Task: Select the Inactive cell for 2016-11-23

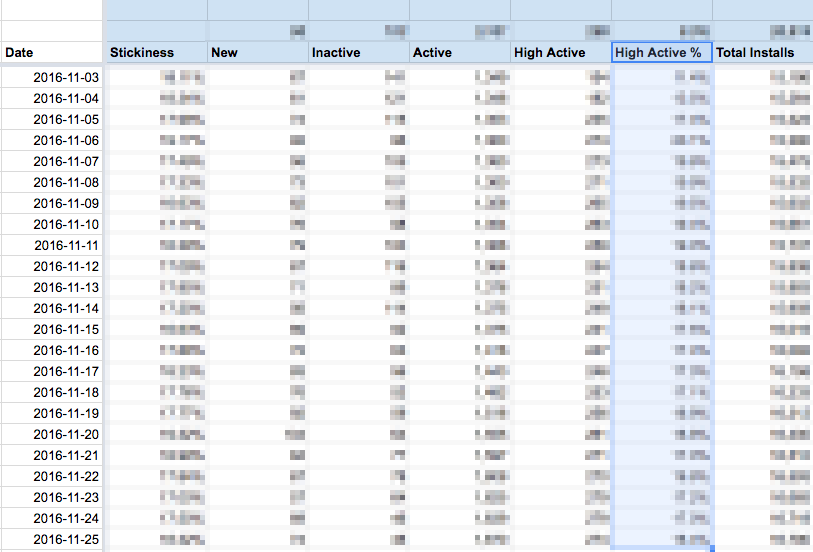Action: pos(359,498)
